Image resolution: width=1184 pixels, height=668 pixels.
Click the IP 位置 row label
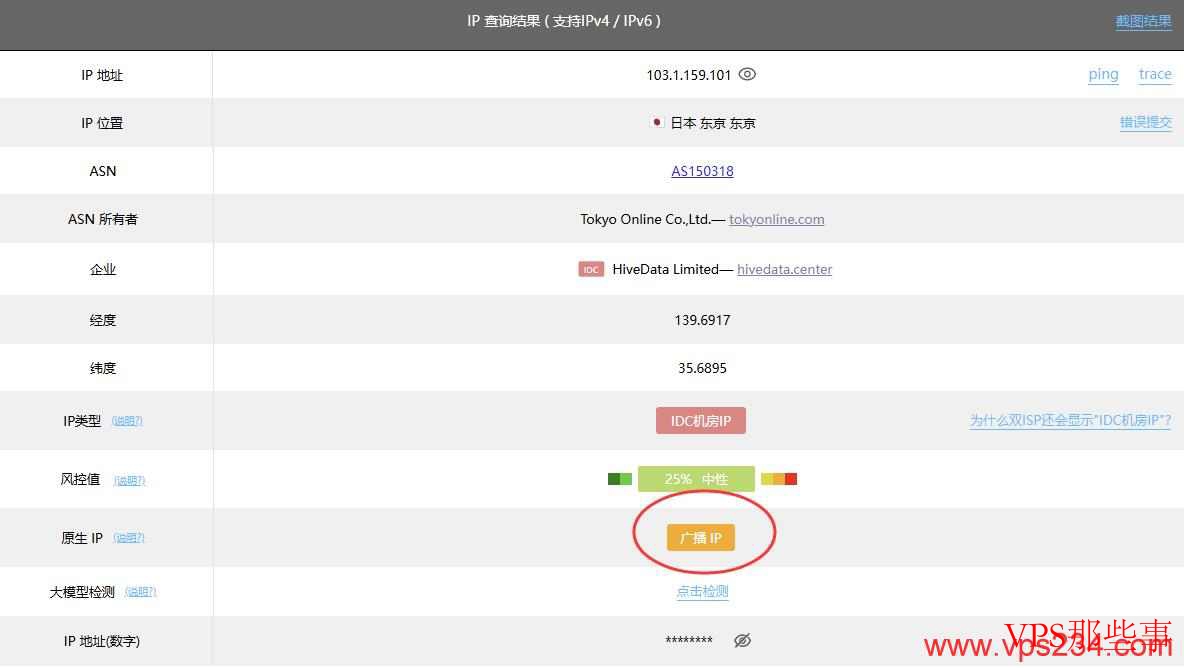tap(102, 123)
